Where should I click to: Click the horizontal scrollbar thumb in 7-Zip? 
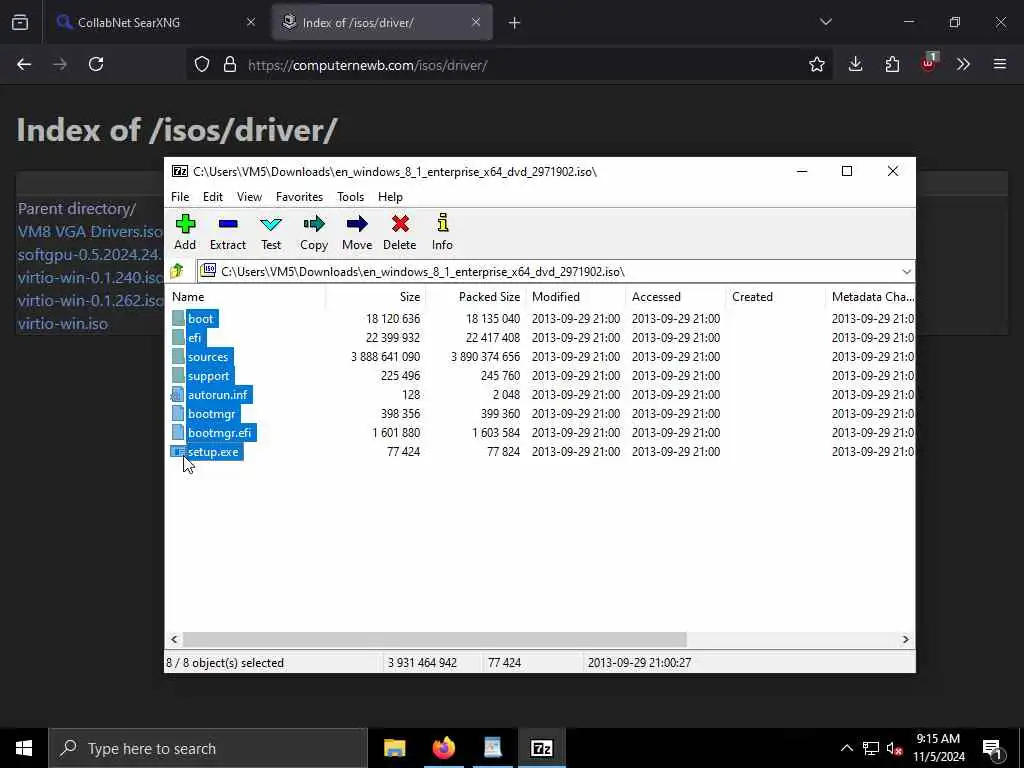tap(434, 639)
